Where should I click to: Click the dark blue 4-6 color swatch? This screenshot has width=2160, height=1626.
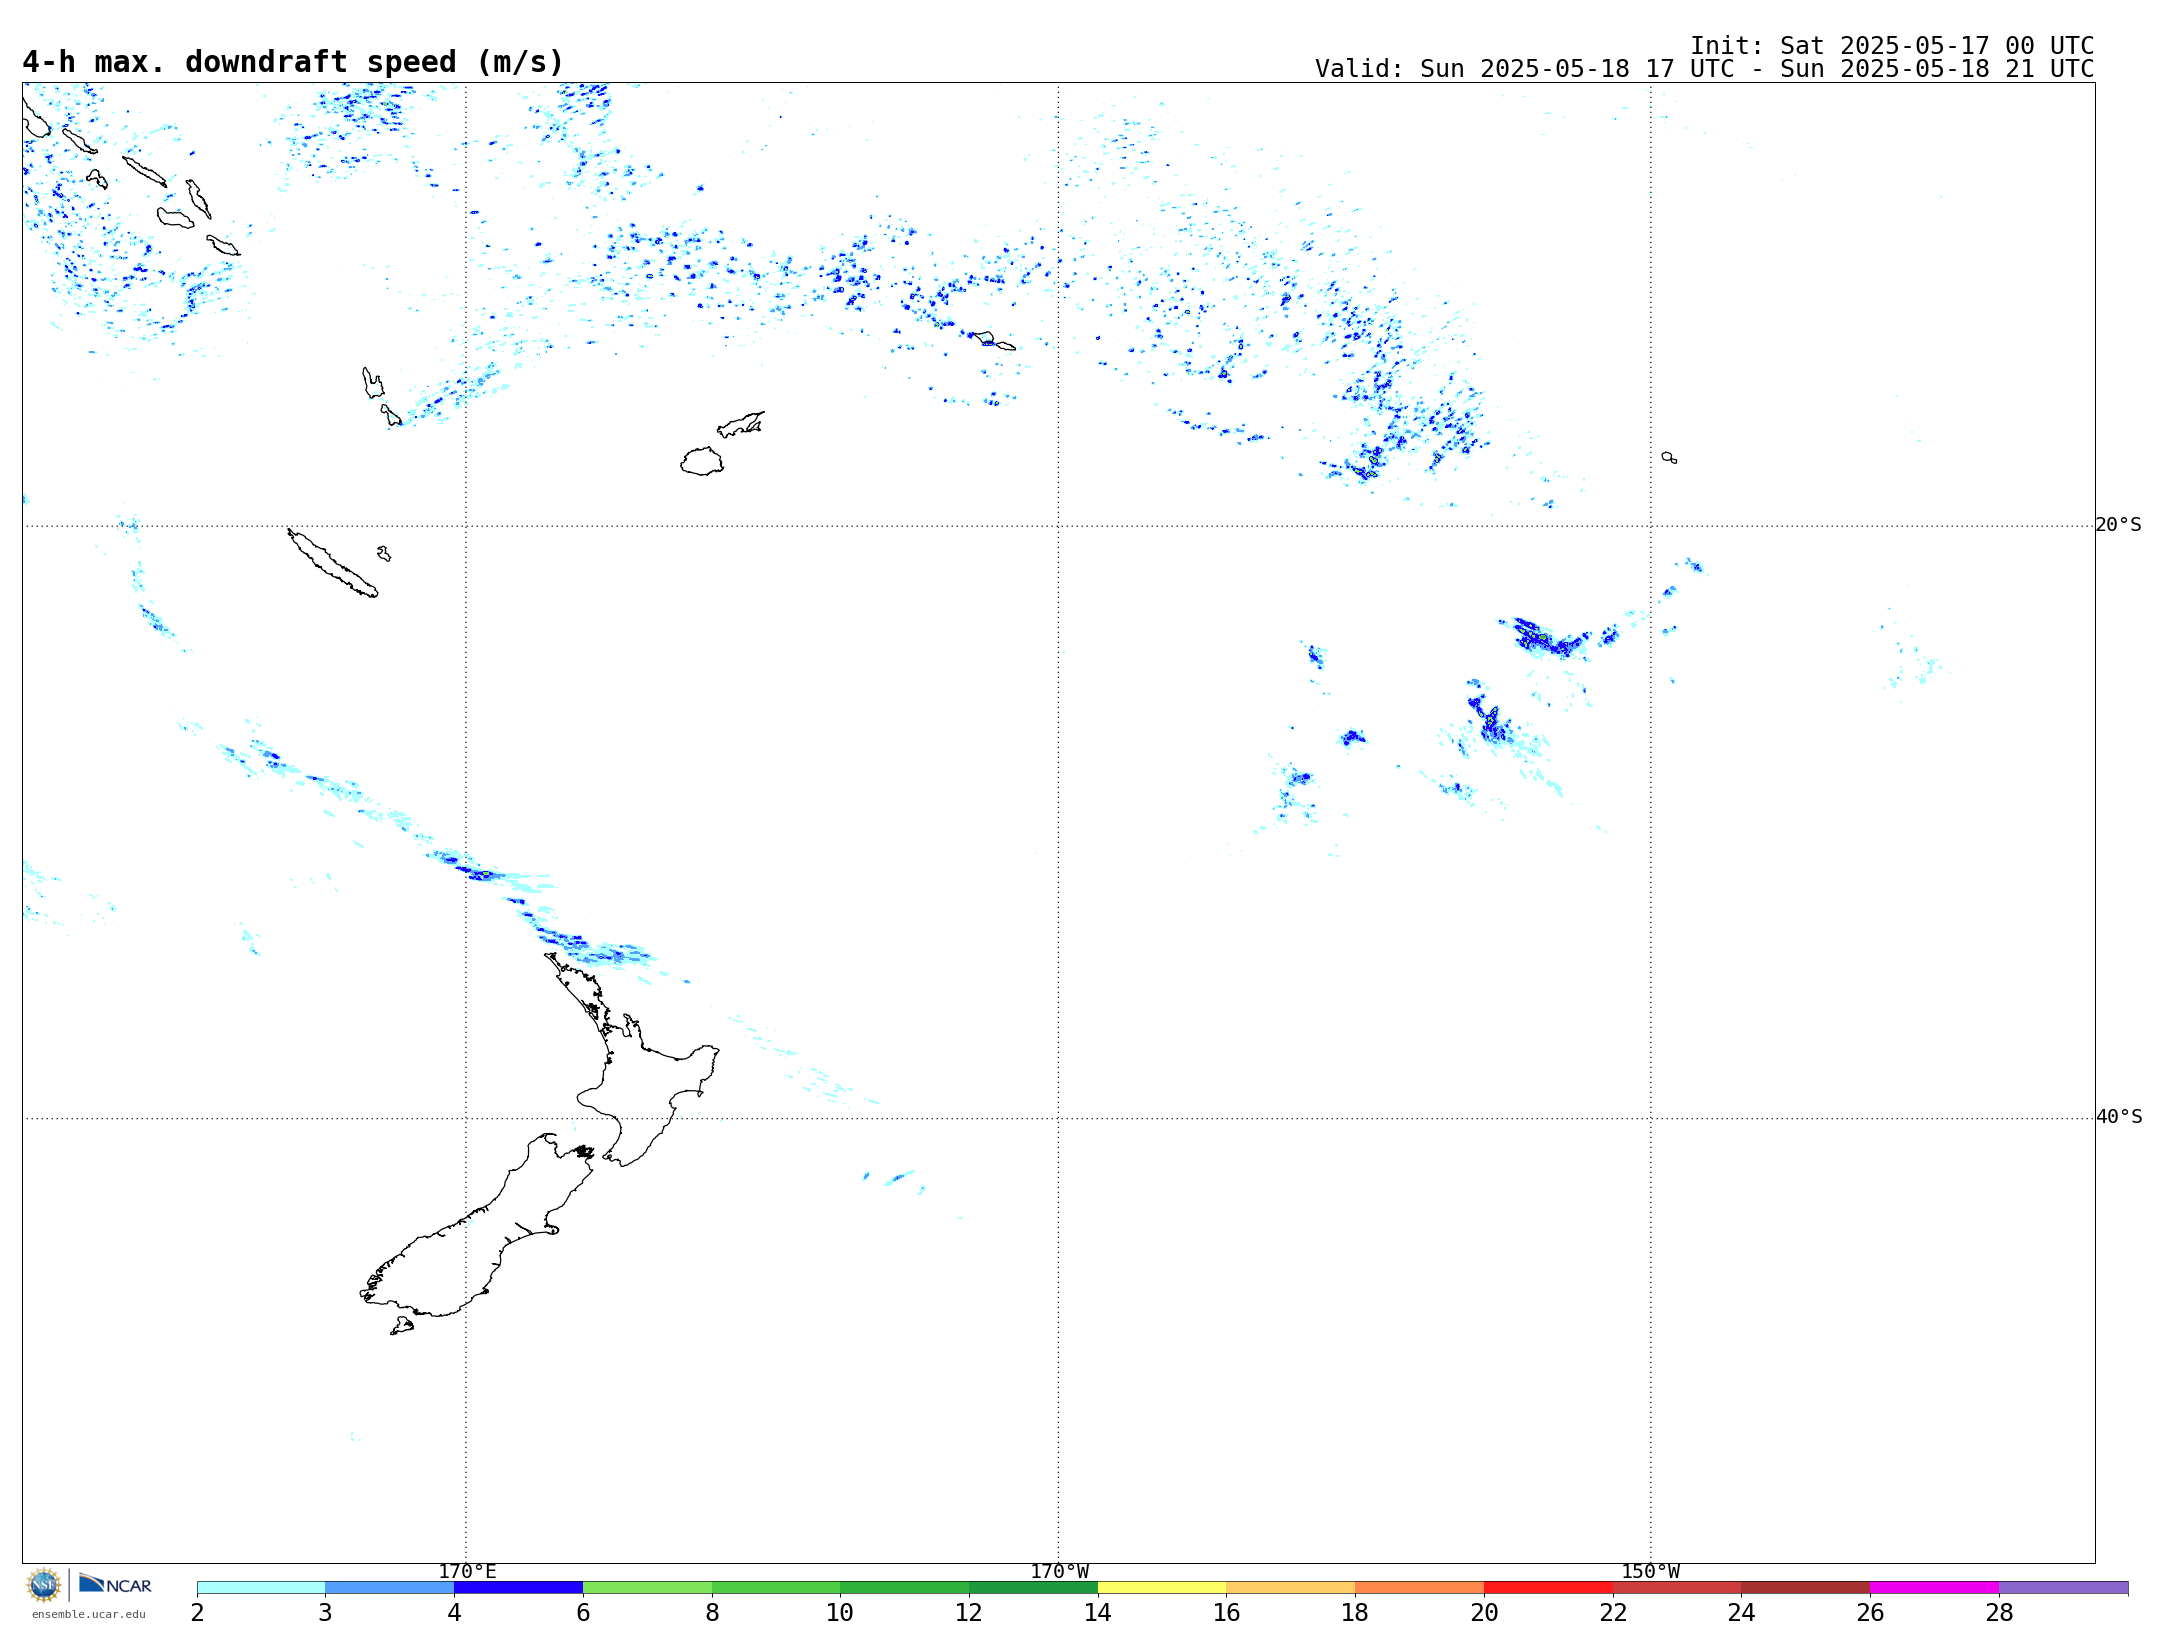(x=518, y=1588)
